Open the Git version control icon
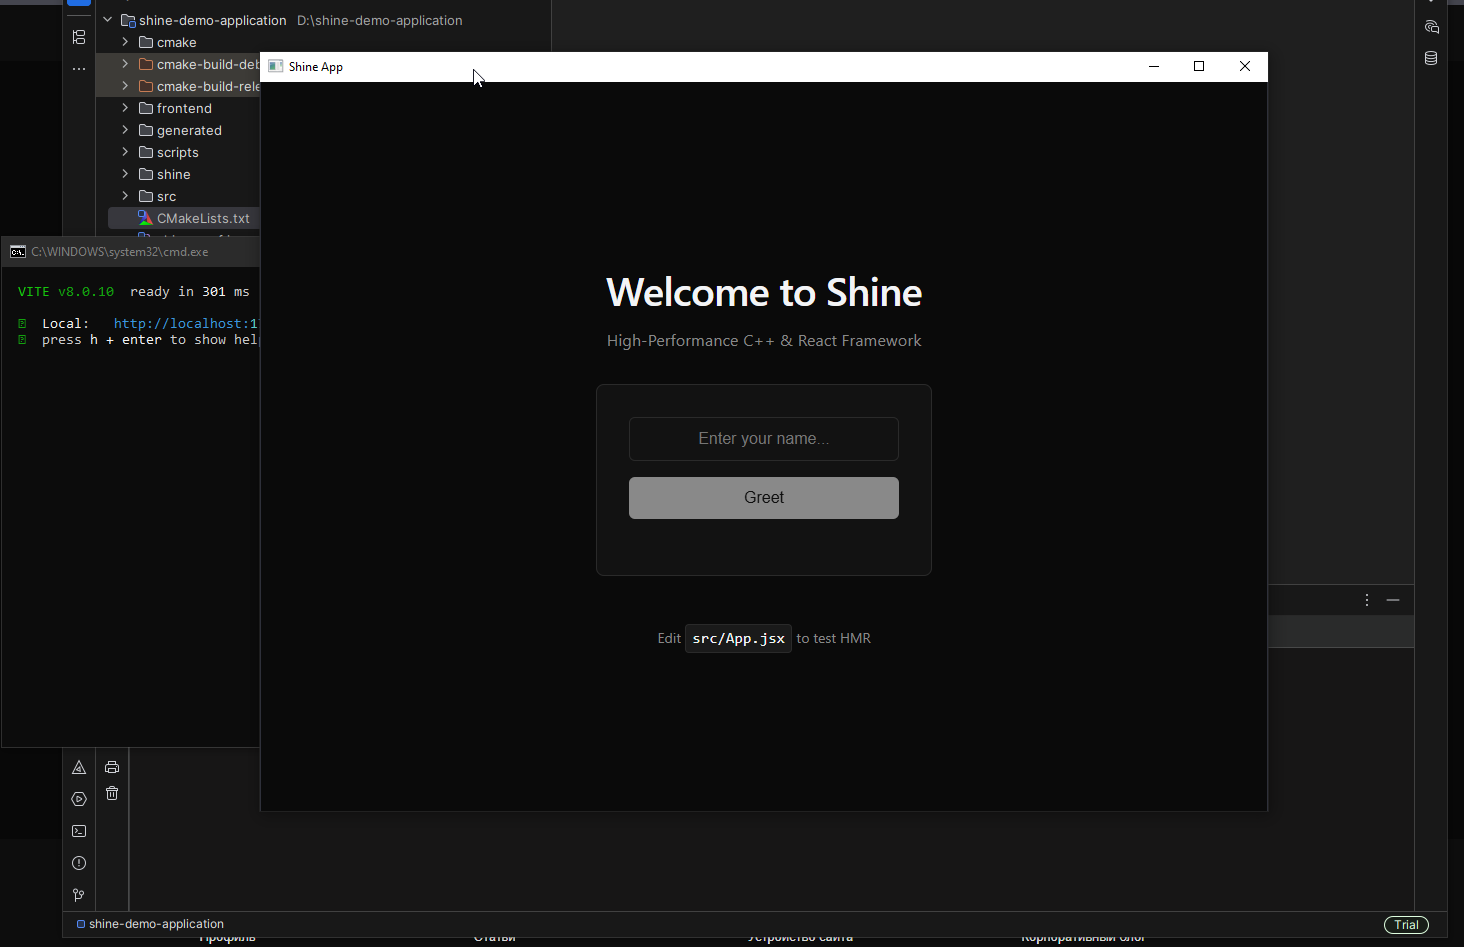Screen dimensions: 1464x947 pyautogui.click(x=79, y=895)
